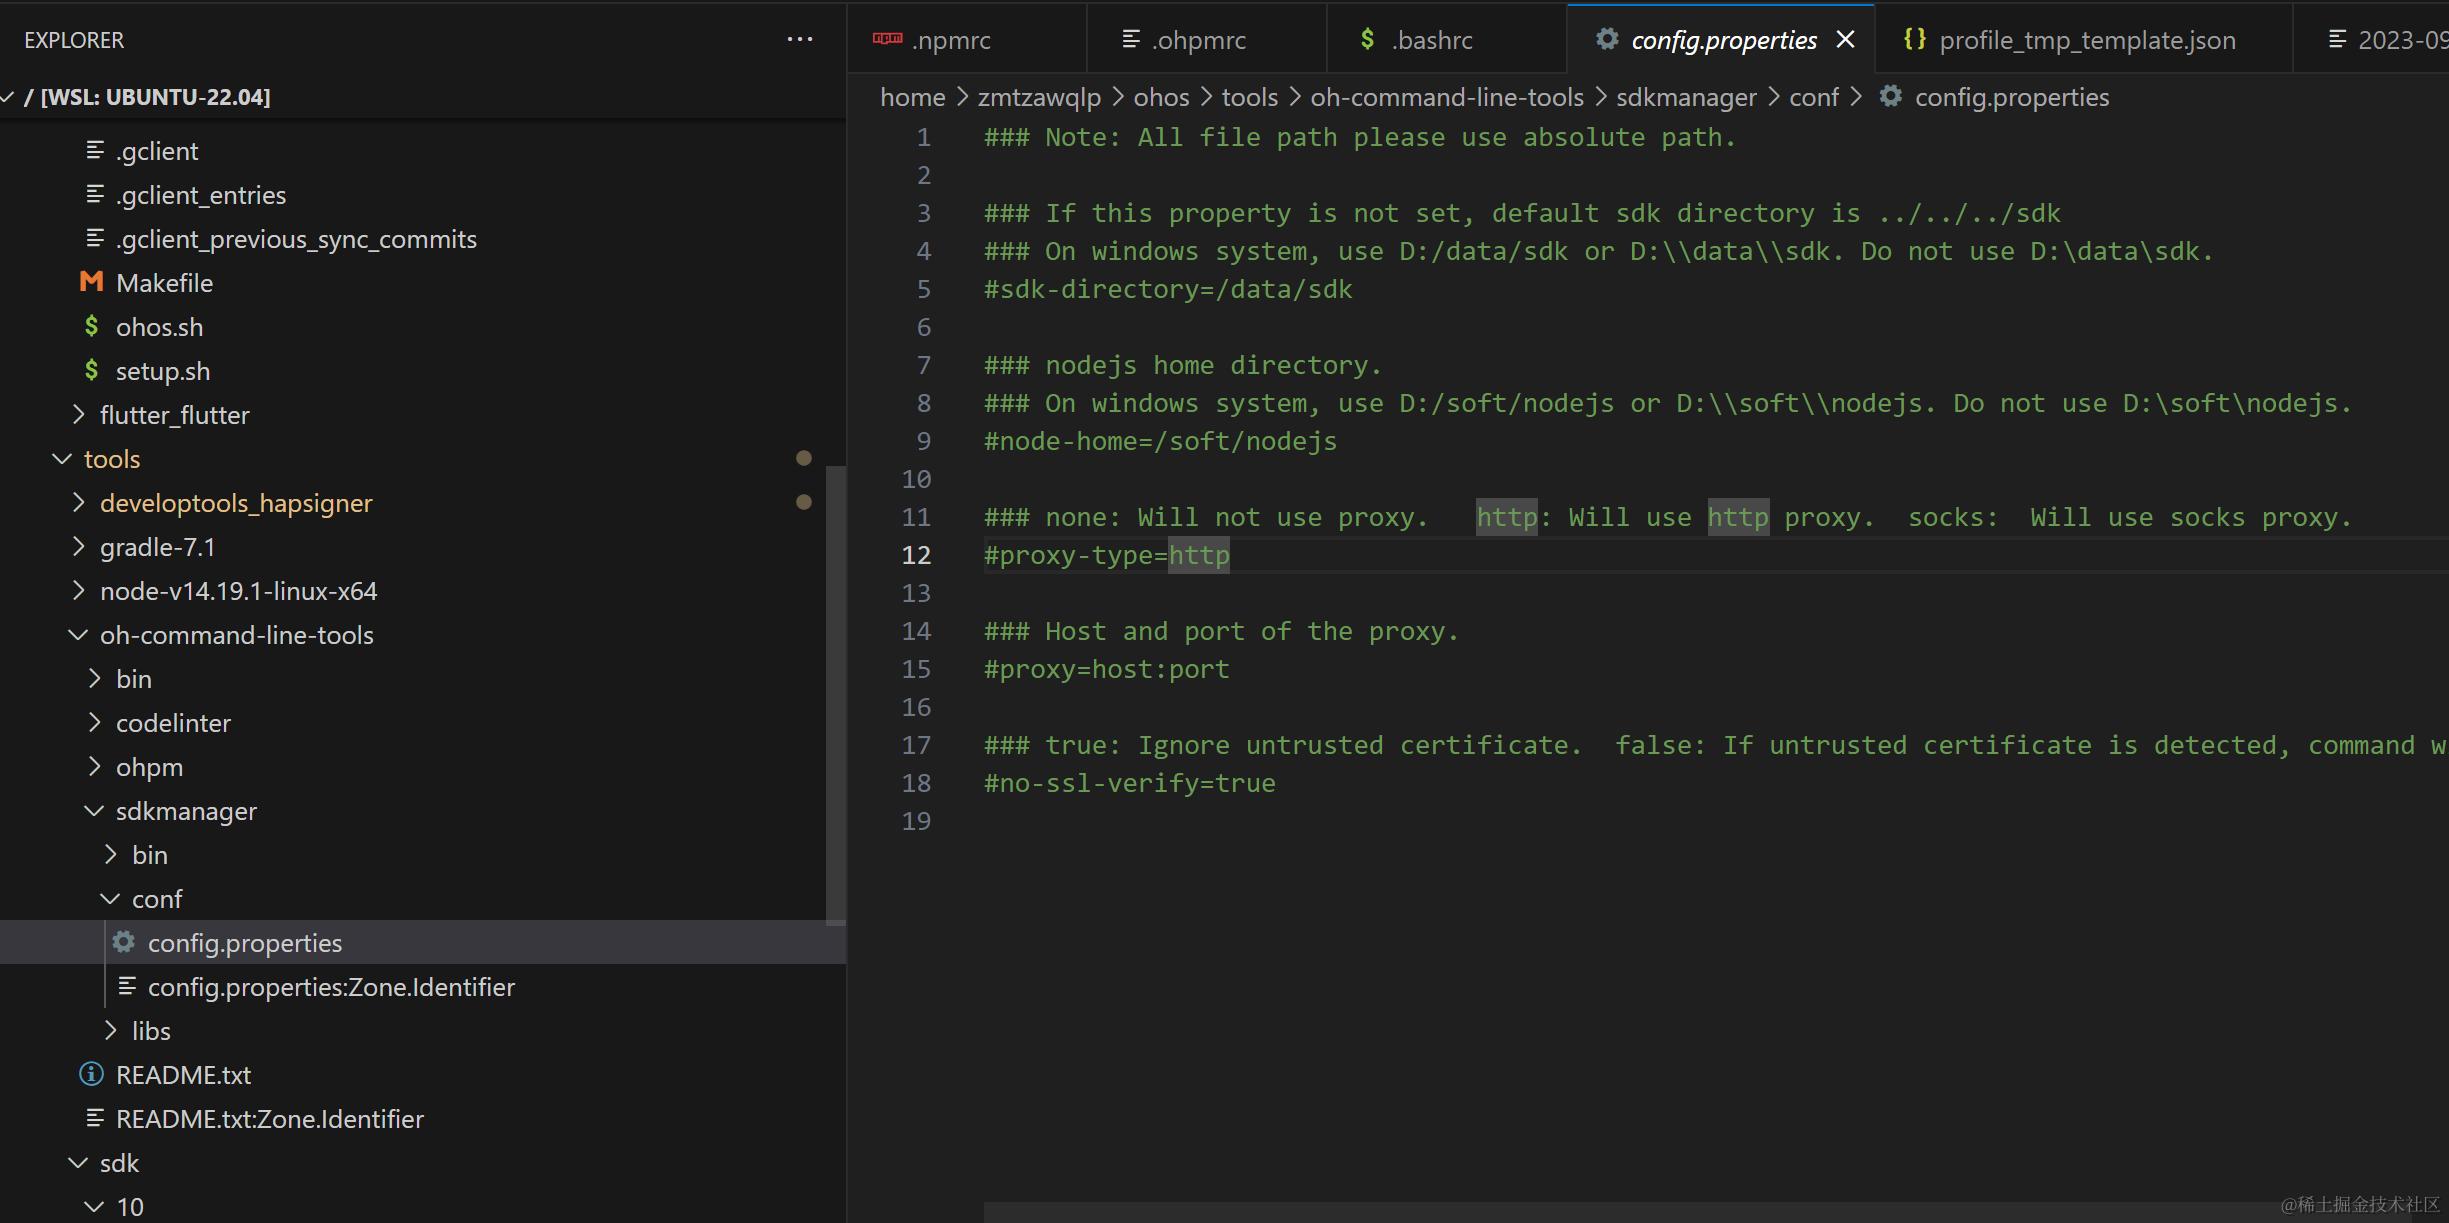
Task: Click the gear icon of config.properties in tree
Action: coord(124,943)
